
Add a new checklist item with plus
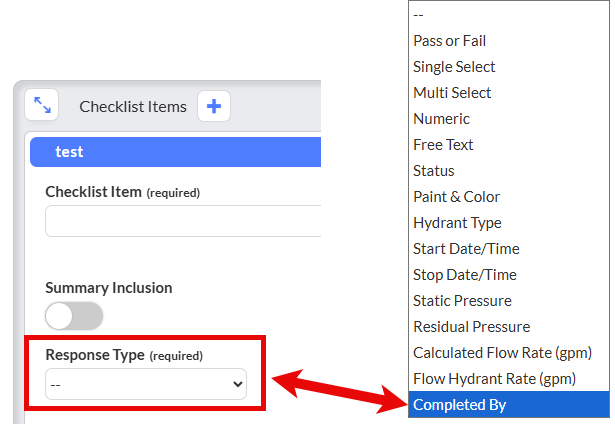[213, 106]
